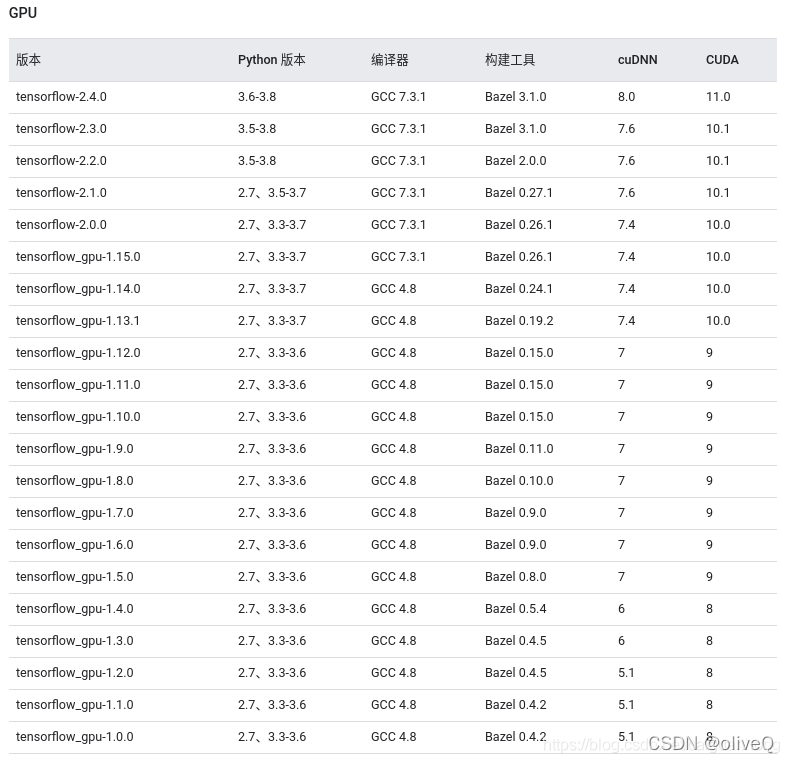Click the Bazel 0.27.1 cell
Screen dimensions: 789x763
point(519,193)
